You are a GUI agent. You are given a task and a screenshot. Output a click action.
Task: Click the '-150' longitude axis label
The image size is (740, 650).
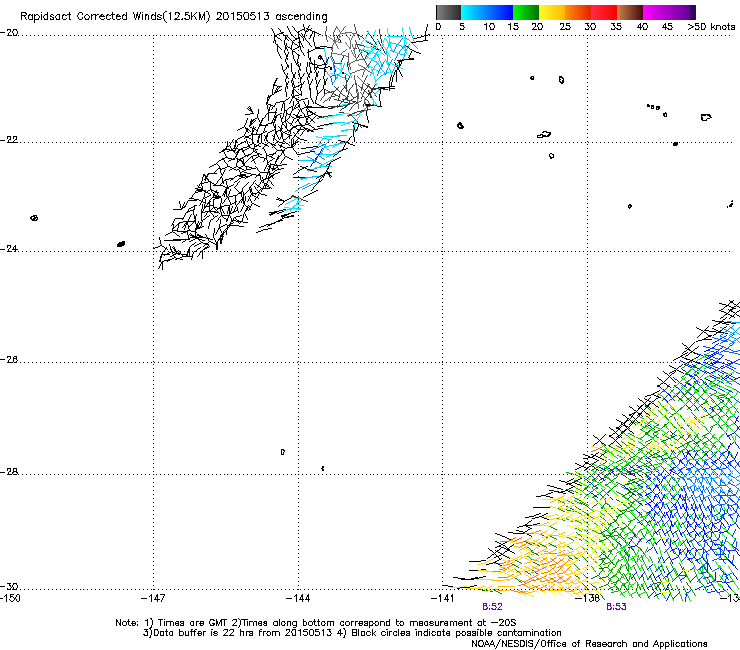click(x=10, y=599)
